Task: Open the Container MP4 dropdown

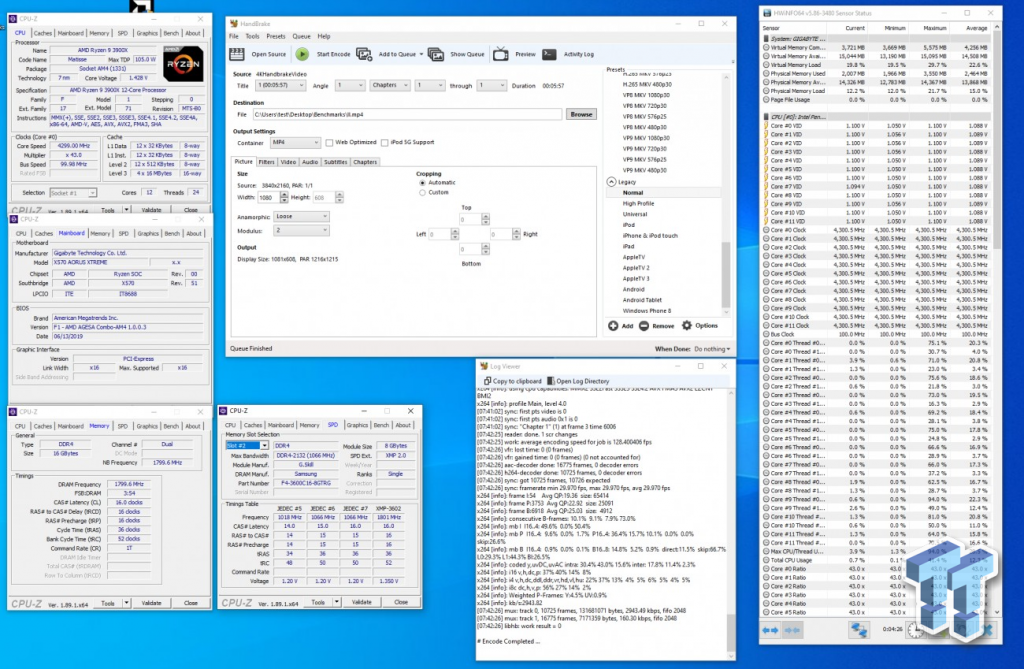Action: click(x=298, y=143)
